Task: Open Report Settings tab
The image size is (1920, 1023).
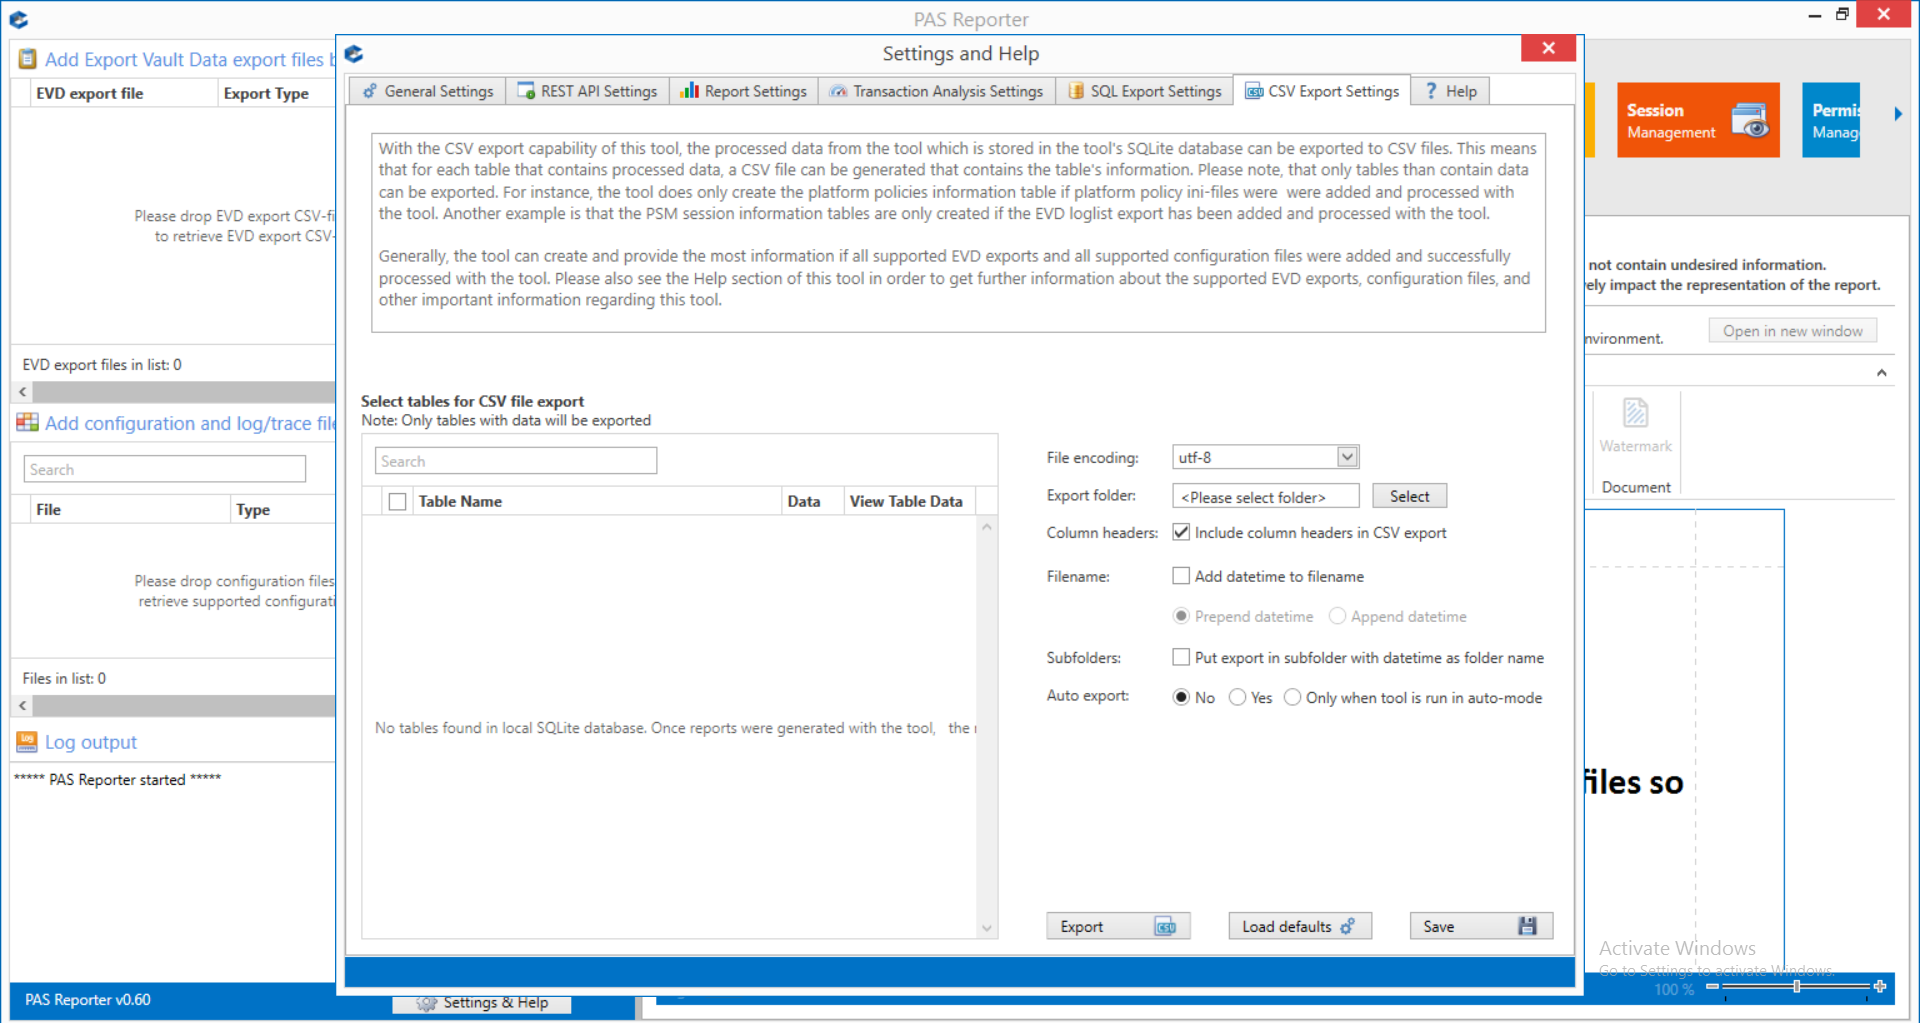Action: (743, 91)
